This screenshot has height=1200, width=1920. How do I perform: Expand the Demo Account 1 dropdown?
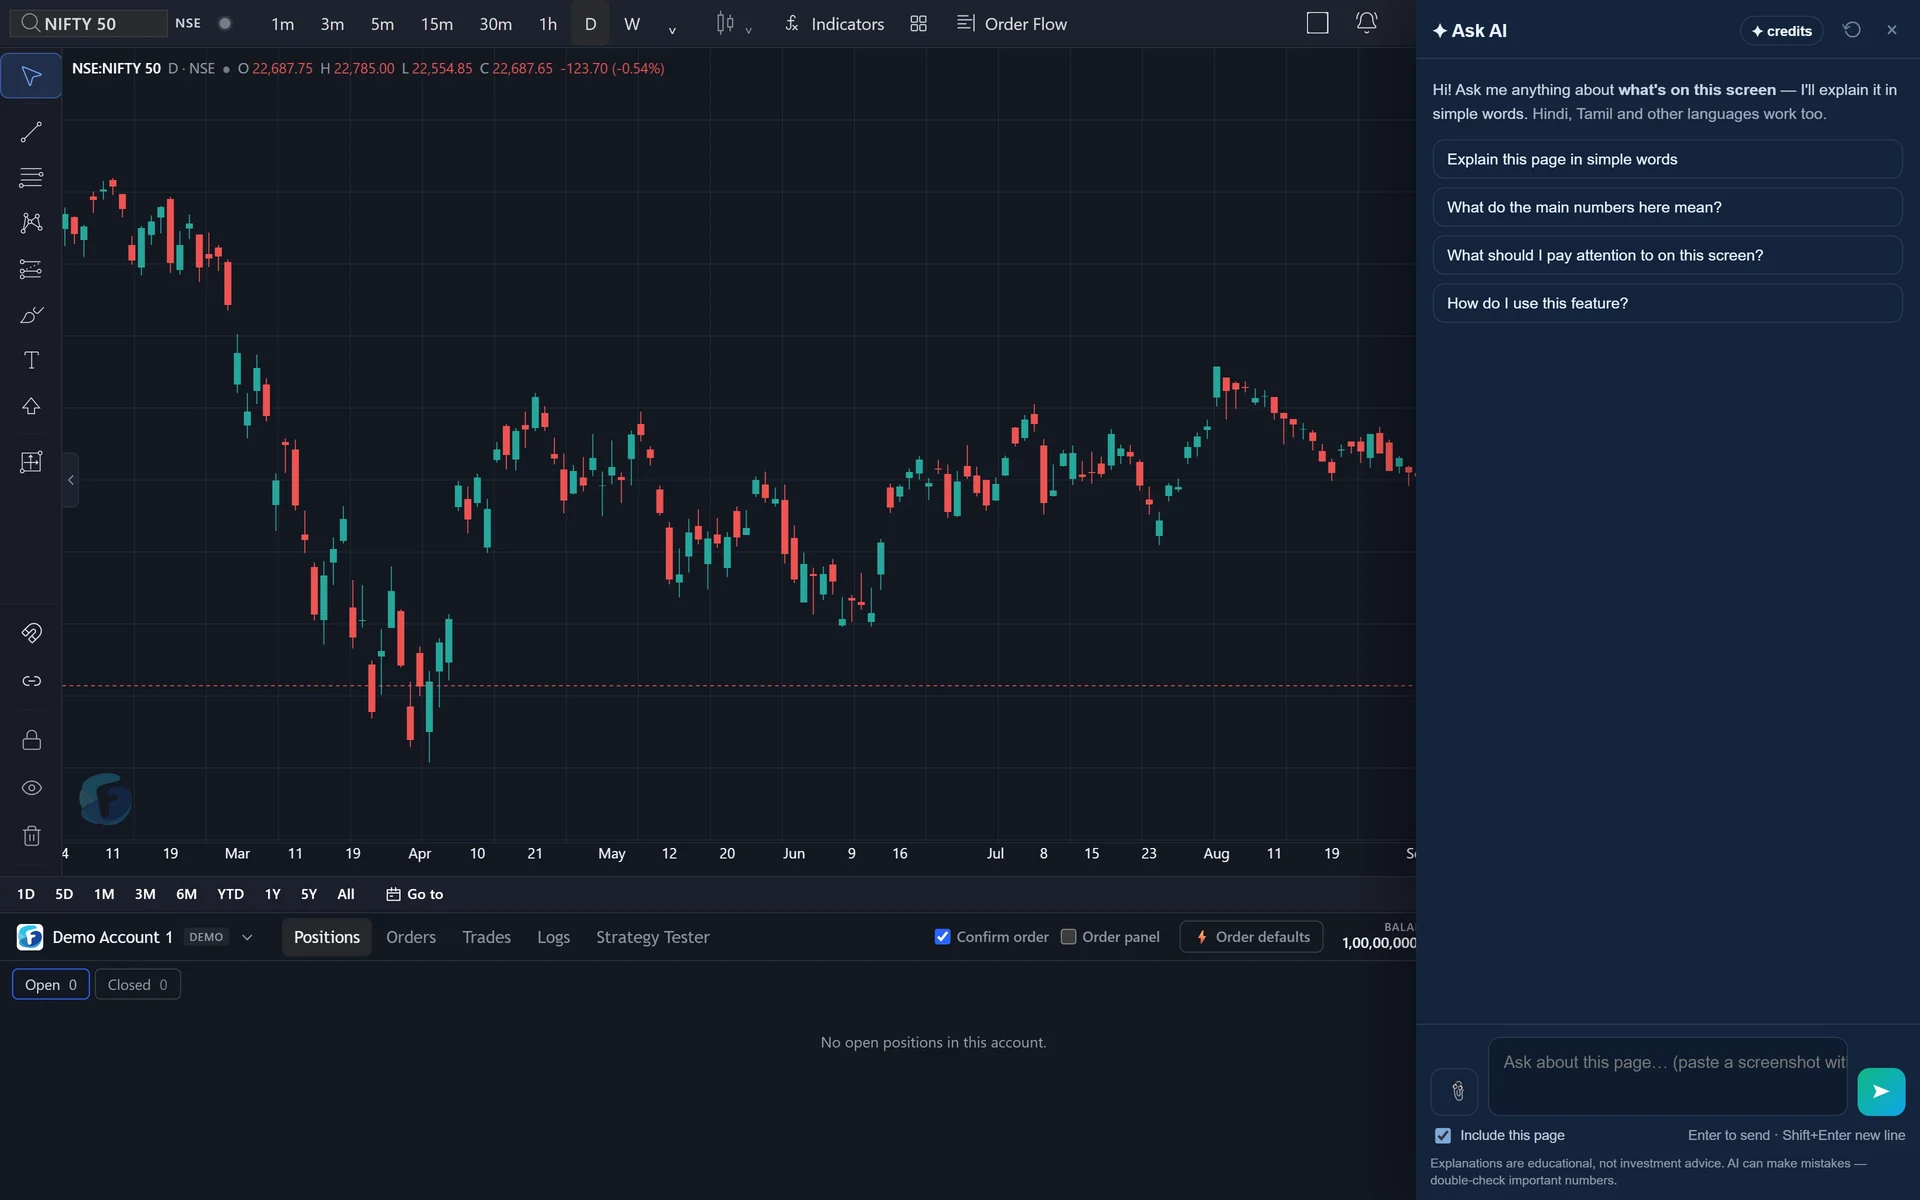pyautogui.click(x=247, y=937)
